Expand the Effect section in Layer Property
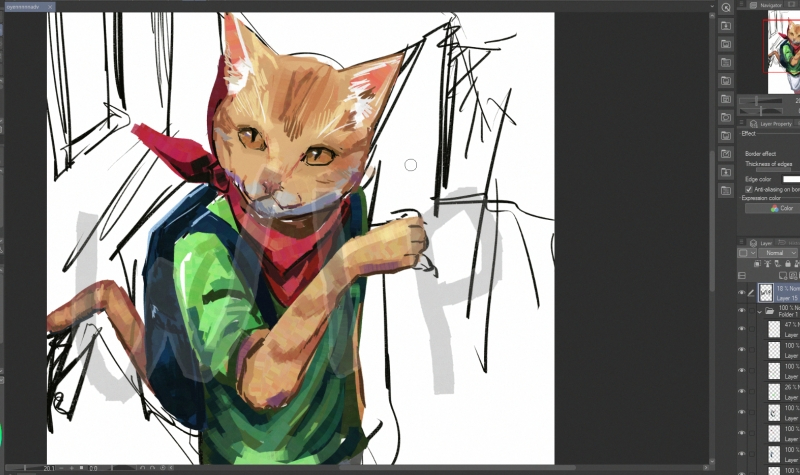Image resolution: width=800 pixels, height=475 pixels. [x=748, y=133]
